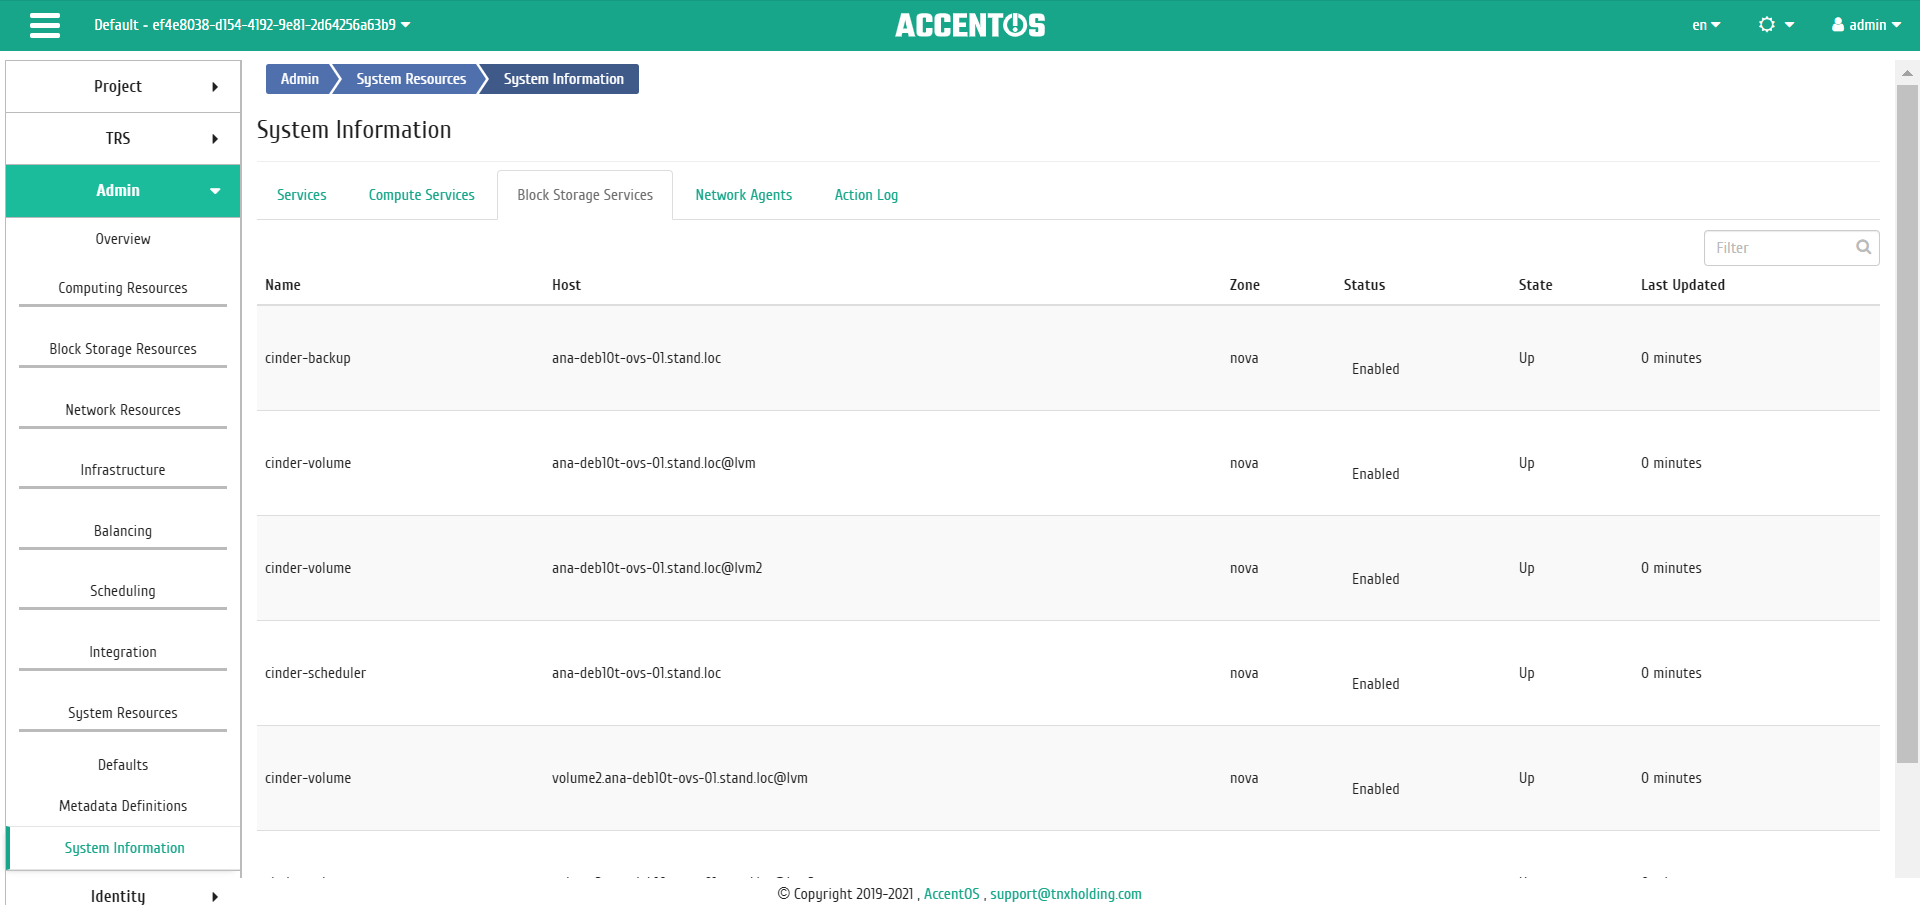Expand the TRS sidebar section
Viewport: 1920px width, 905px height.
123,138
